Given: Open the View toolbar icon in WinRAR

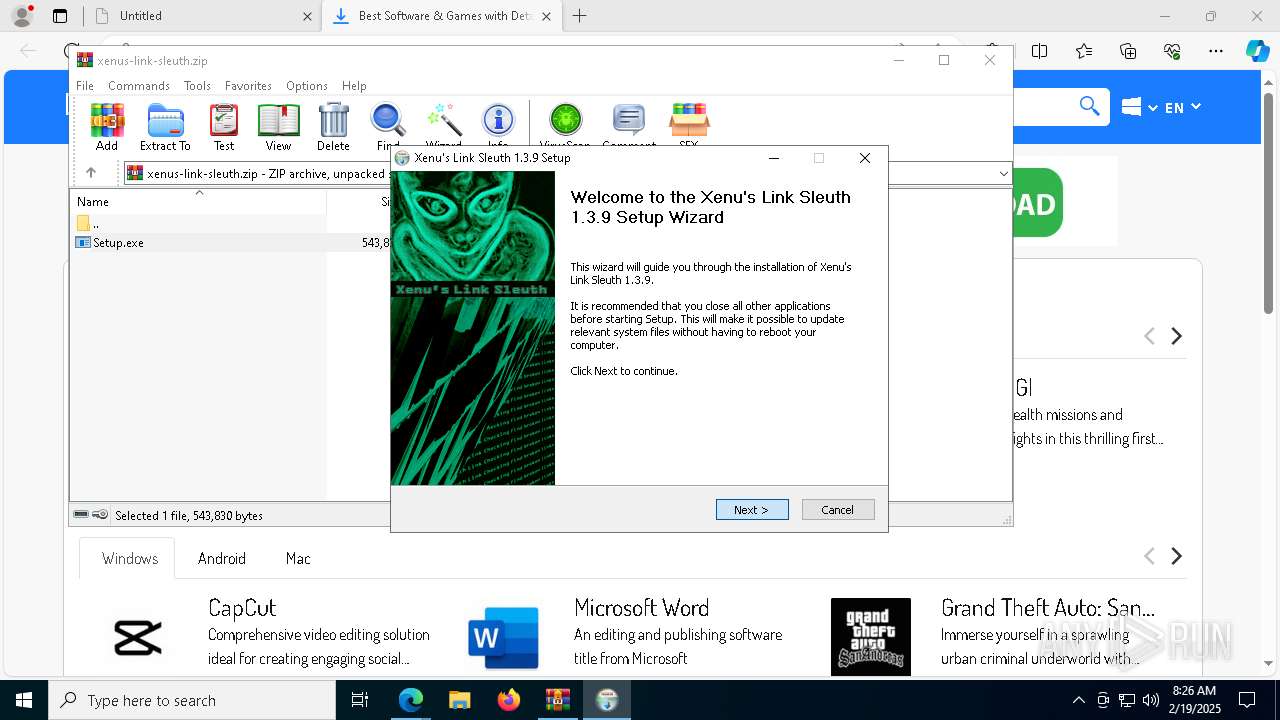Looking at the screenshot, I should 278,127.
